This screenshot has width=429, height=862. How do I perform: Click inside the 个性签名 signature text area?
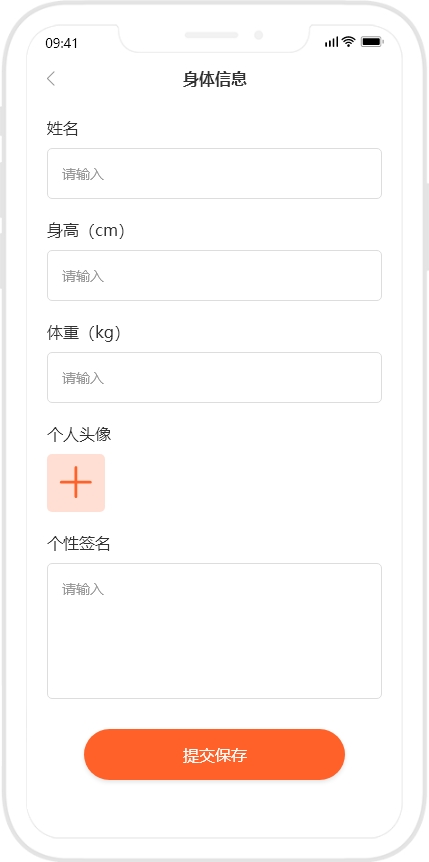tap(214, 631)
